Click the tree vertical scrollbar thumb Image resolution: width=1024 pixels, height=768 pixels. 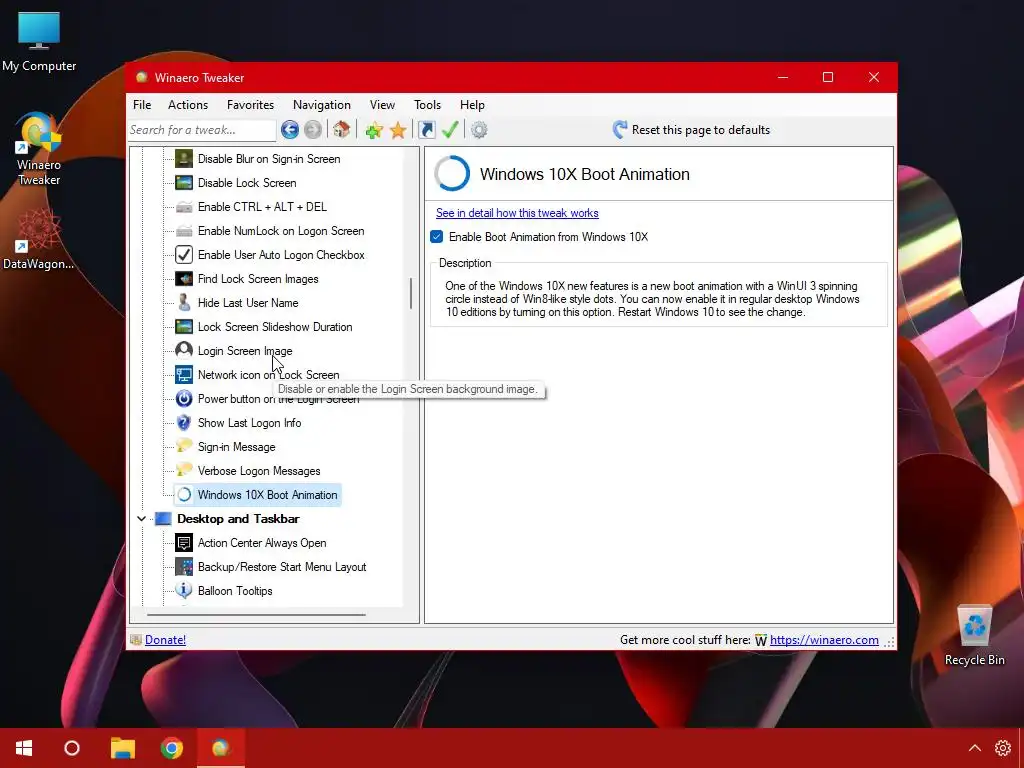pos(411,294)
